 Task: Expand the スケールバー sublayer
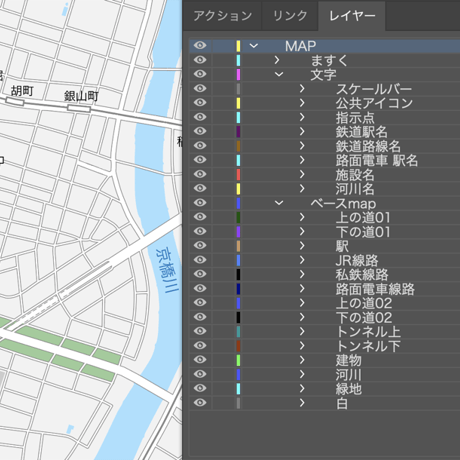[x=302, y=89]
